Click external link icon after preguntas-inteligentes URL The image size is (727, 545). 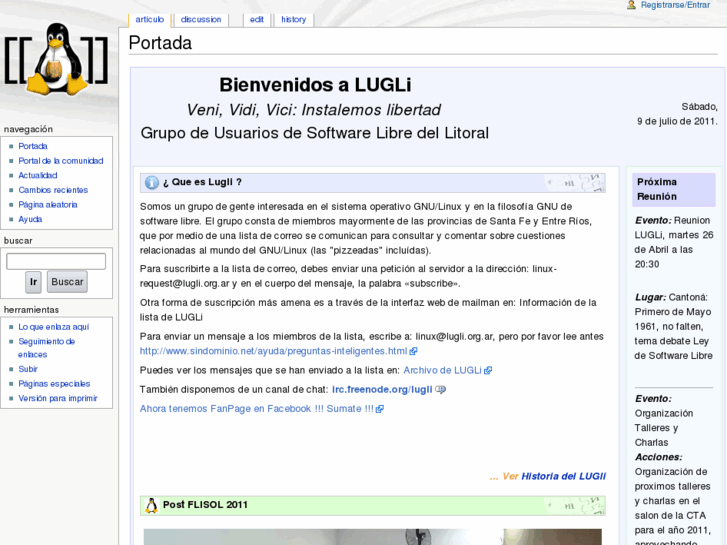[x=414, y=351]
